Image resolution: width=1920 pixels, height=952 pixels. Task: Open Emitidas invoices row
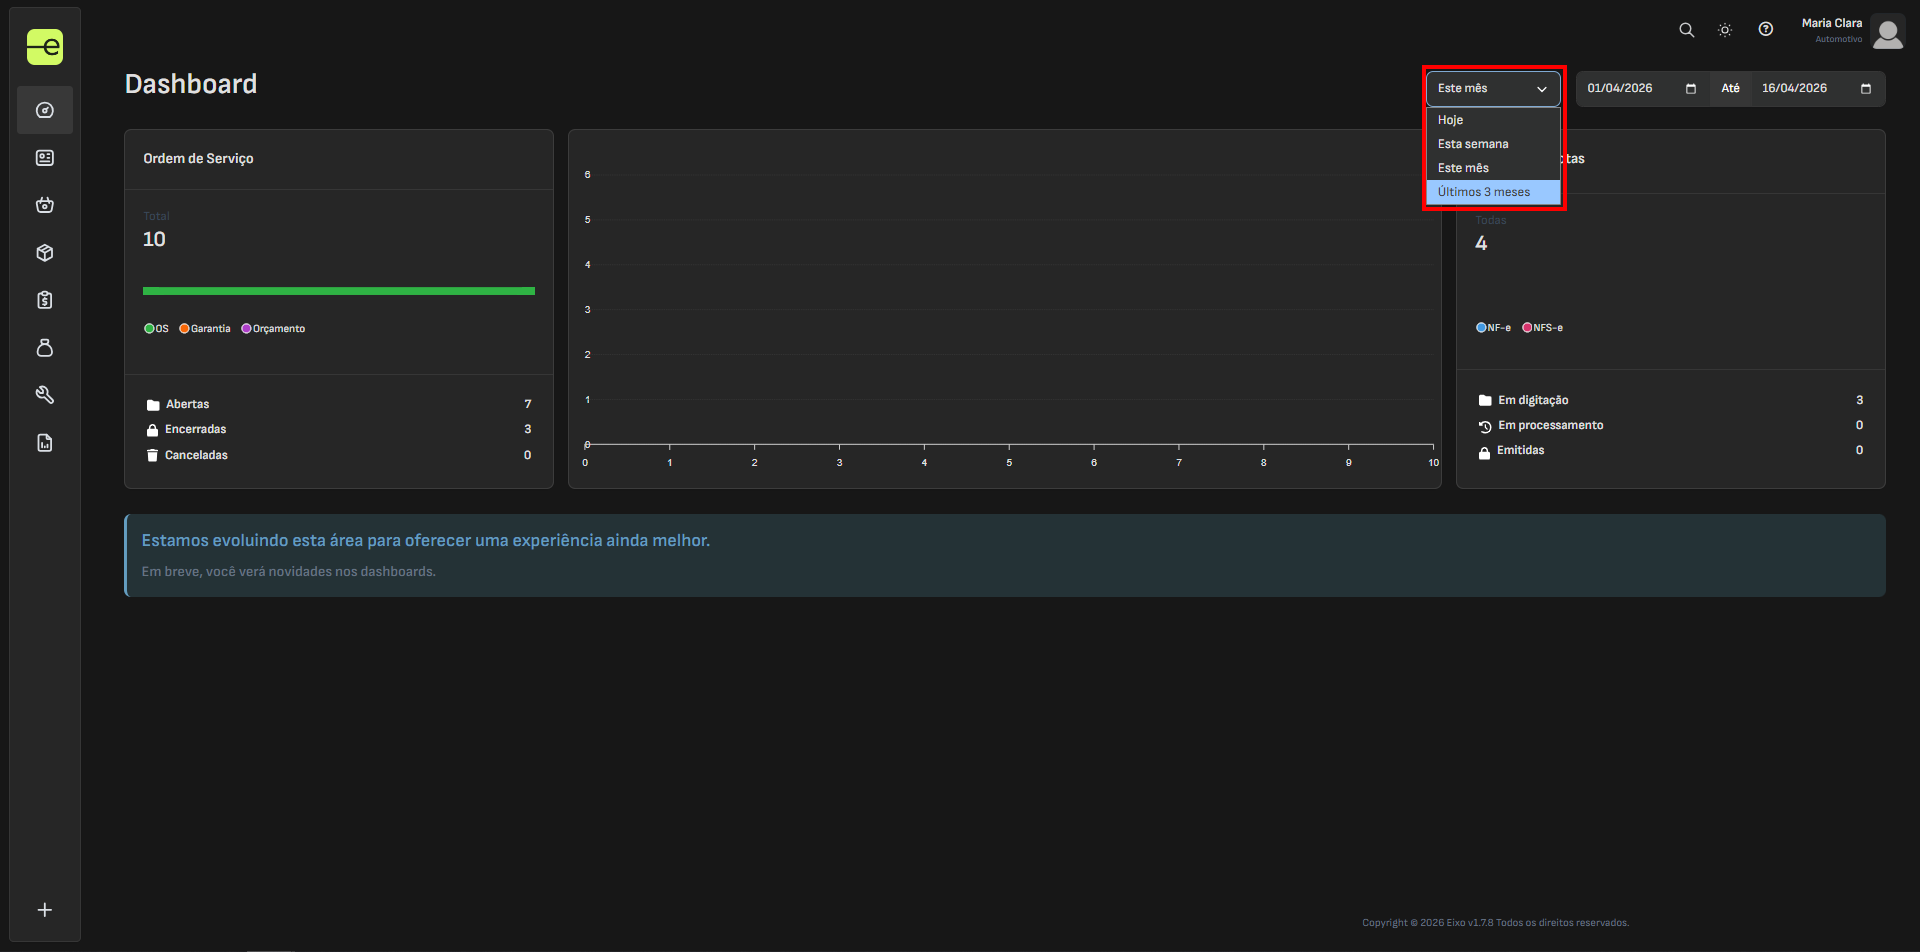[1671, 451]
